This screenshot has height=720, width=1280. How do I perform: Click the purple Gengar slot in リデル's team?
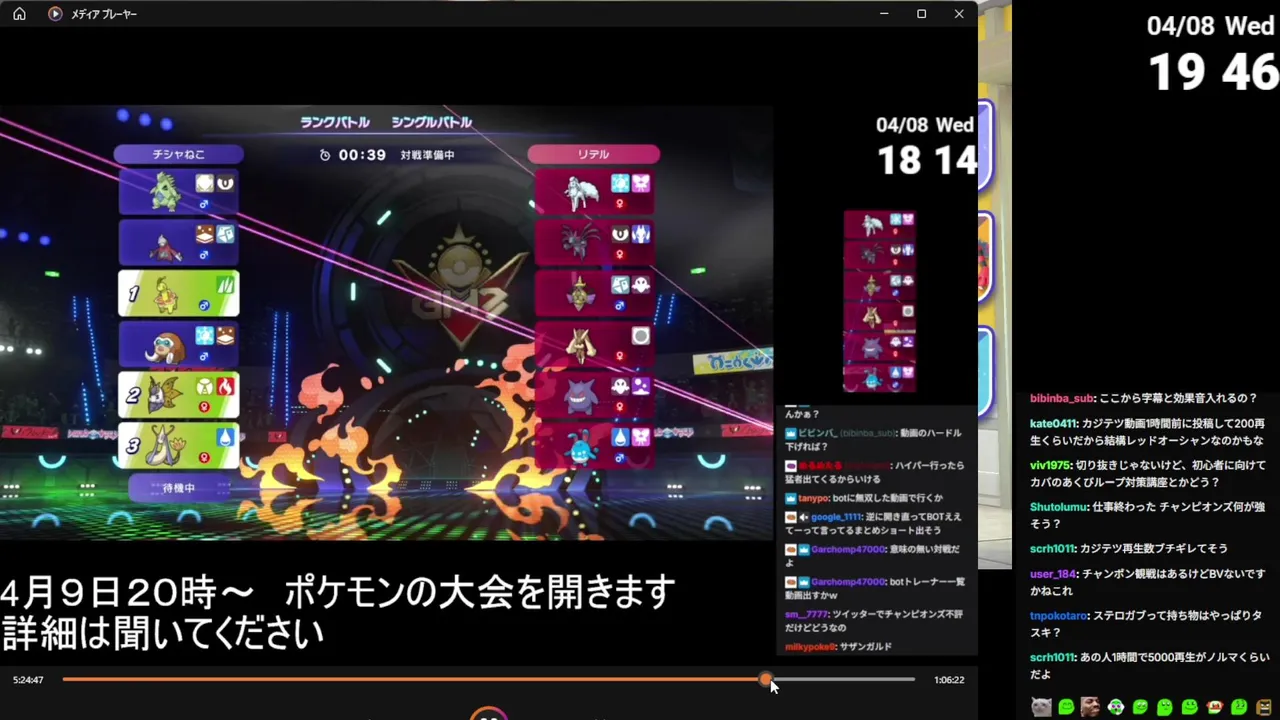click(594, 395)
